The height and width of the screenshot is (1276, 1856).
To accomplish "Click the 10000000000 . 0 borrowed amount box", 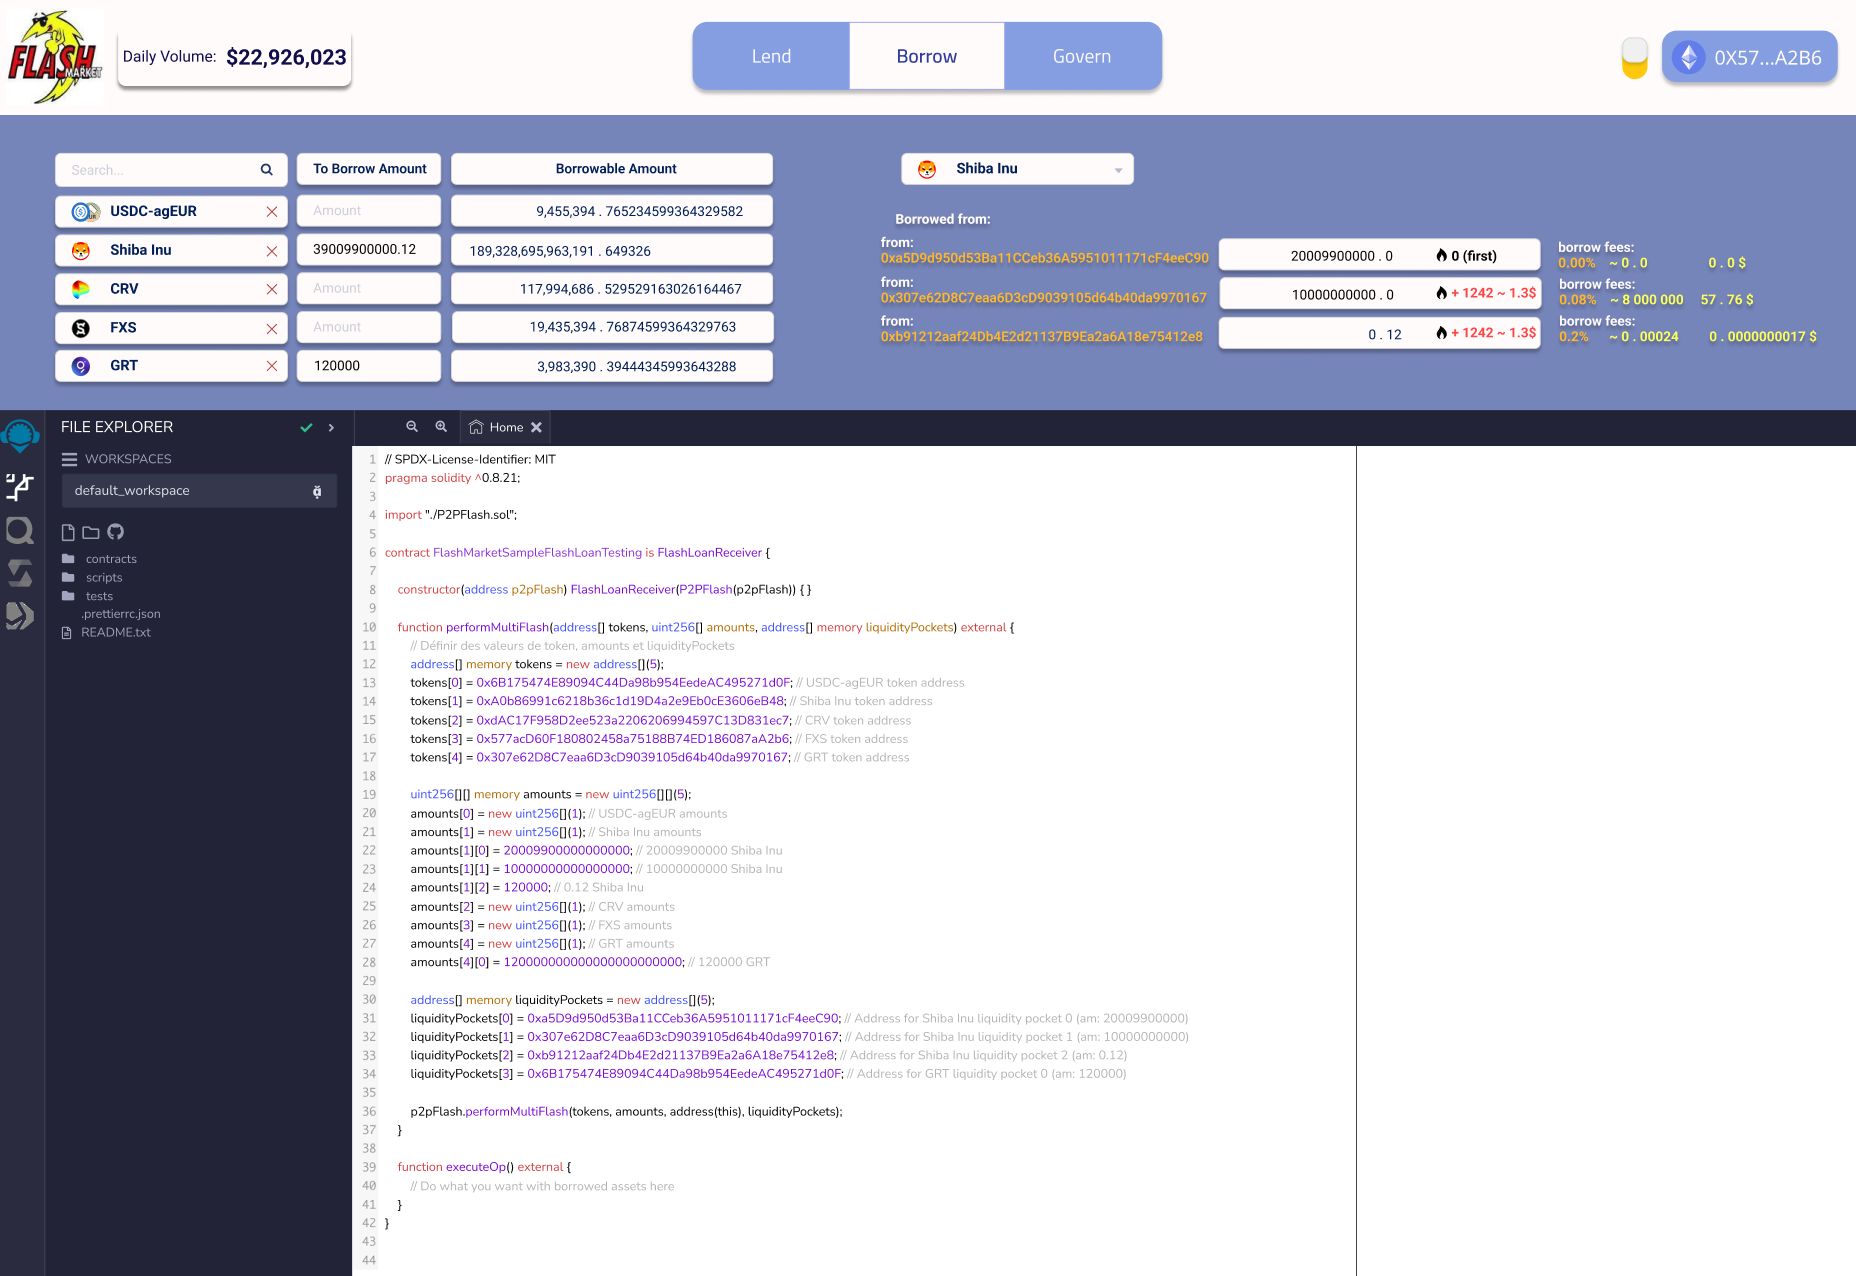I will pyautogui.click(x=1379, y=294).
